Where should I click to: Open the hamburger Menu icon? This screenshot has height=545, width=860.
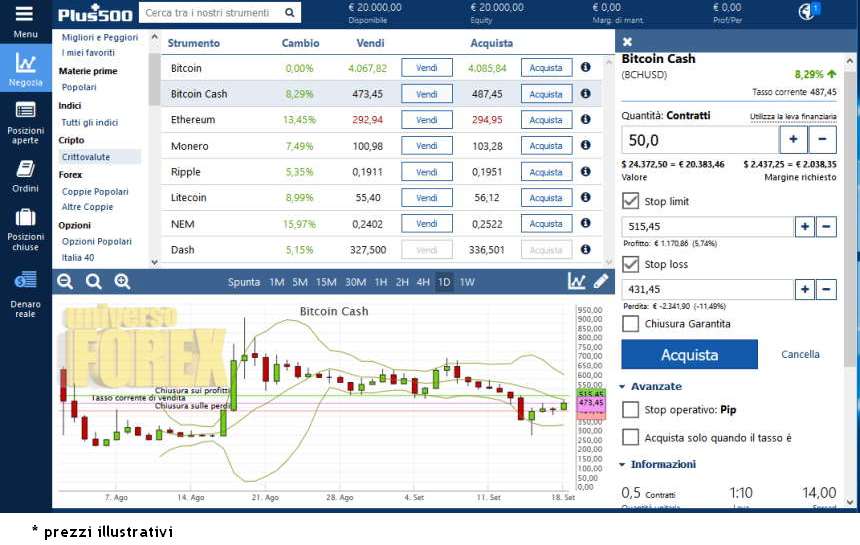click(25, 15)
